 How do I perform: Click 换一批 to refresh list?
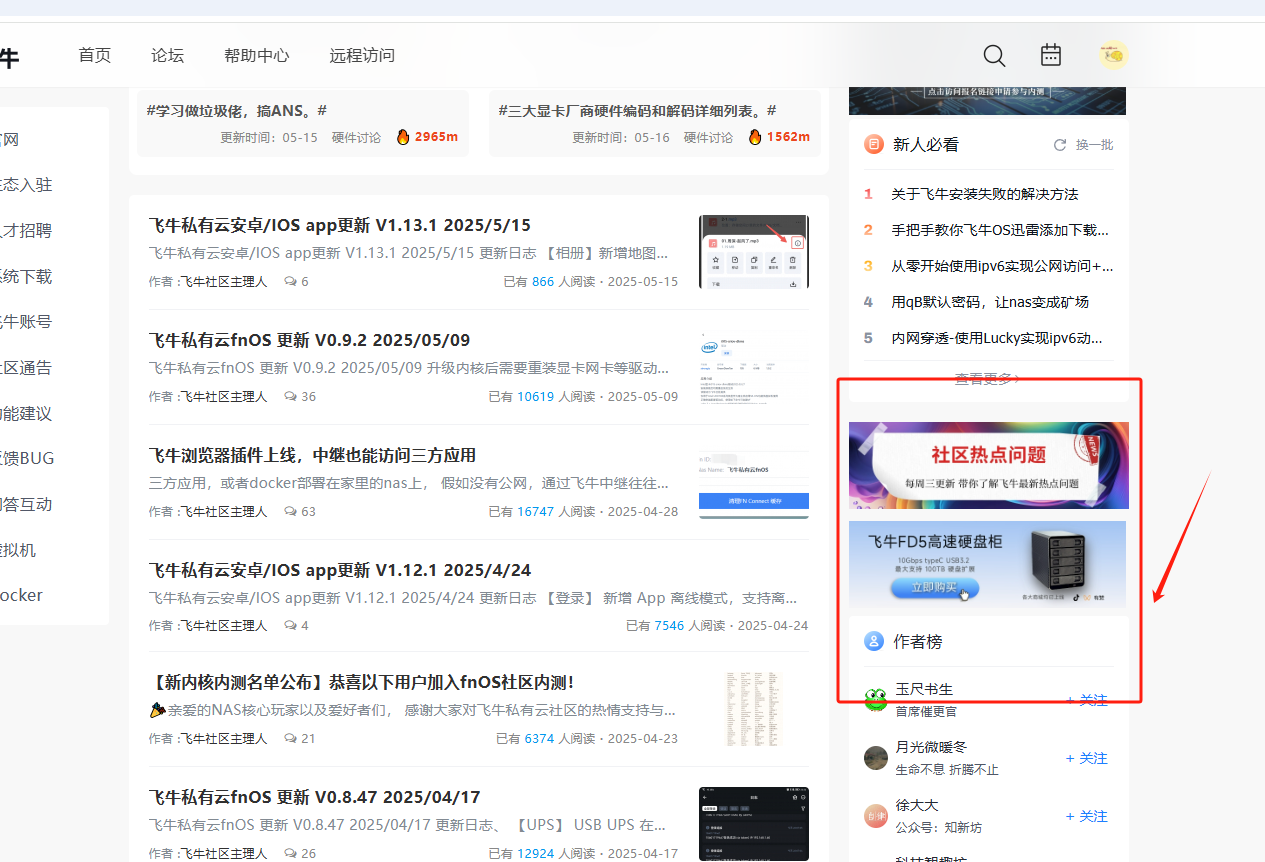coord(1094,145)
